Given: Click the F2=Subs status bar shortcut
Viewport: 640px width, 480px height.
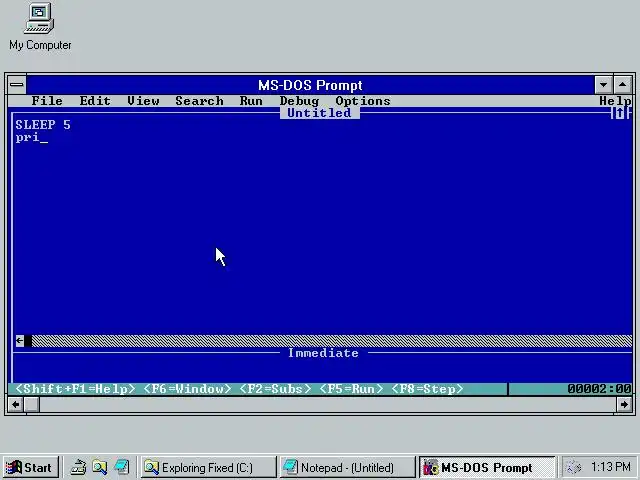Looking at the screenshot, I should [275, 389].
